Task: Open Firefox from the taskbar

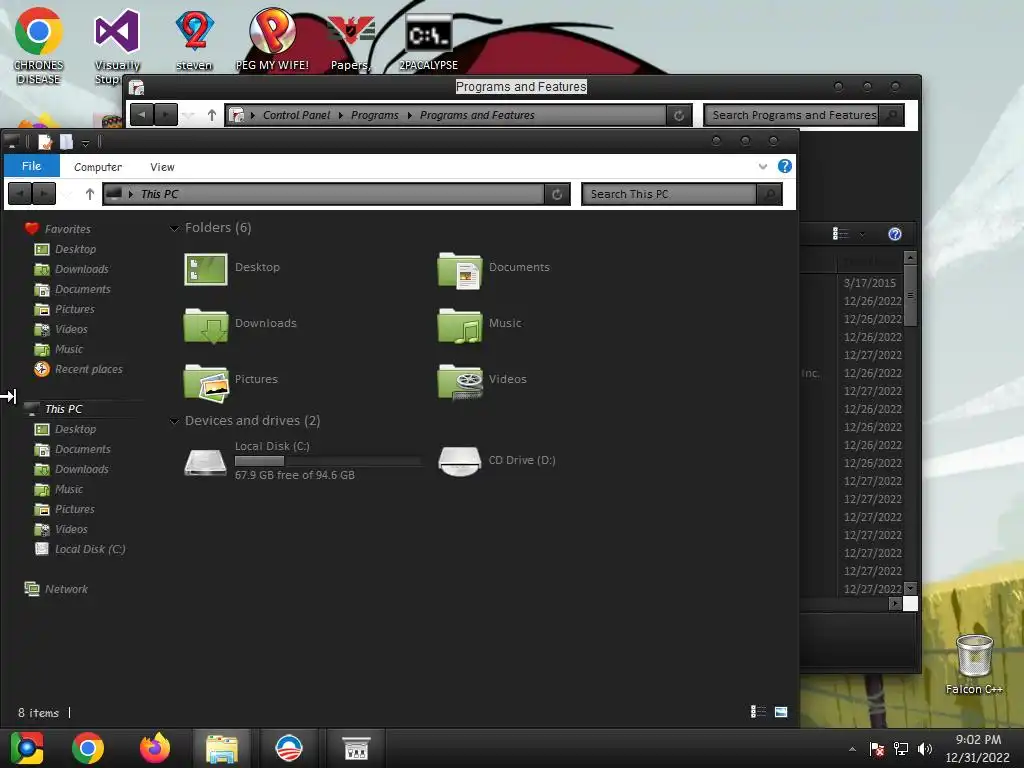Action: click(x=155, y=748)
